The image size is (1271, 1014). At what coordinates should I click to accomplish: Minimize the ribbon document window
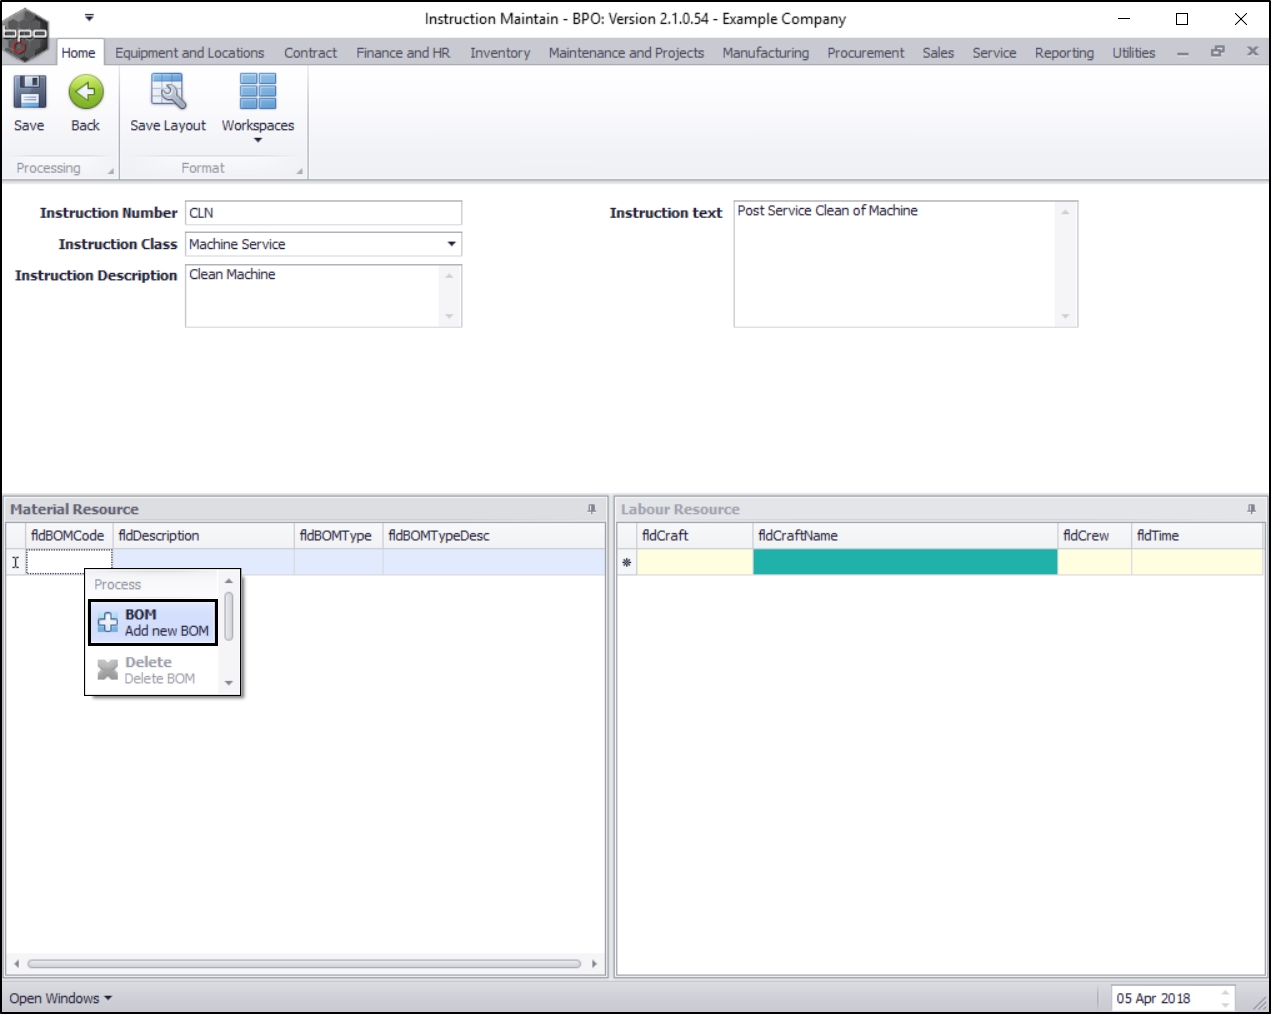point(1183,52)
